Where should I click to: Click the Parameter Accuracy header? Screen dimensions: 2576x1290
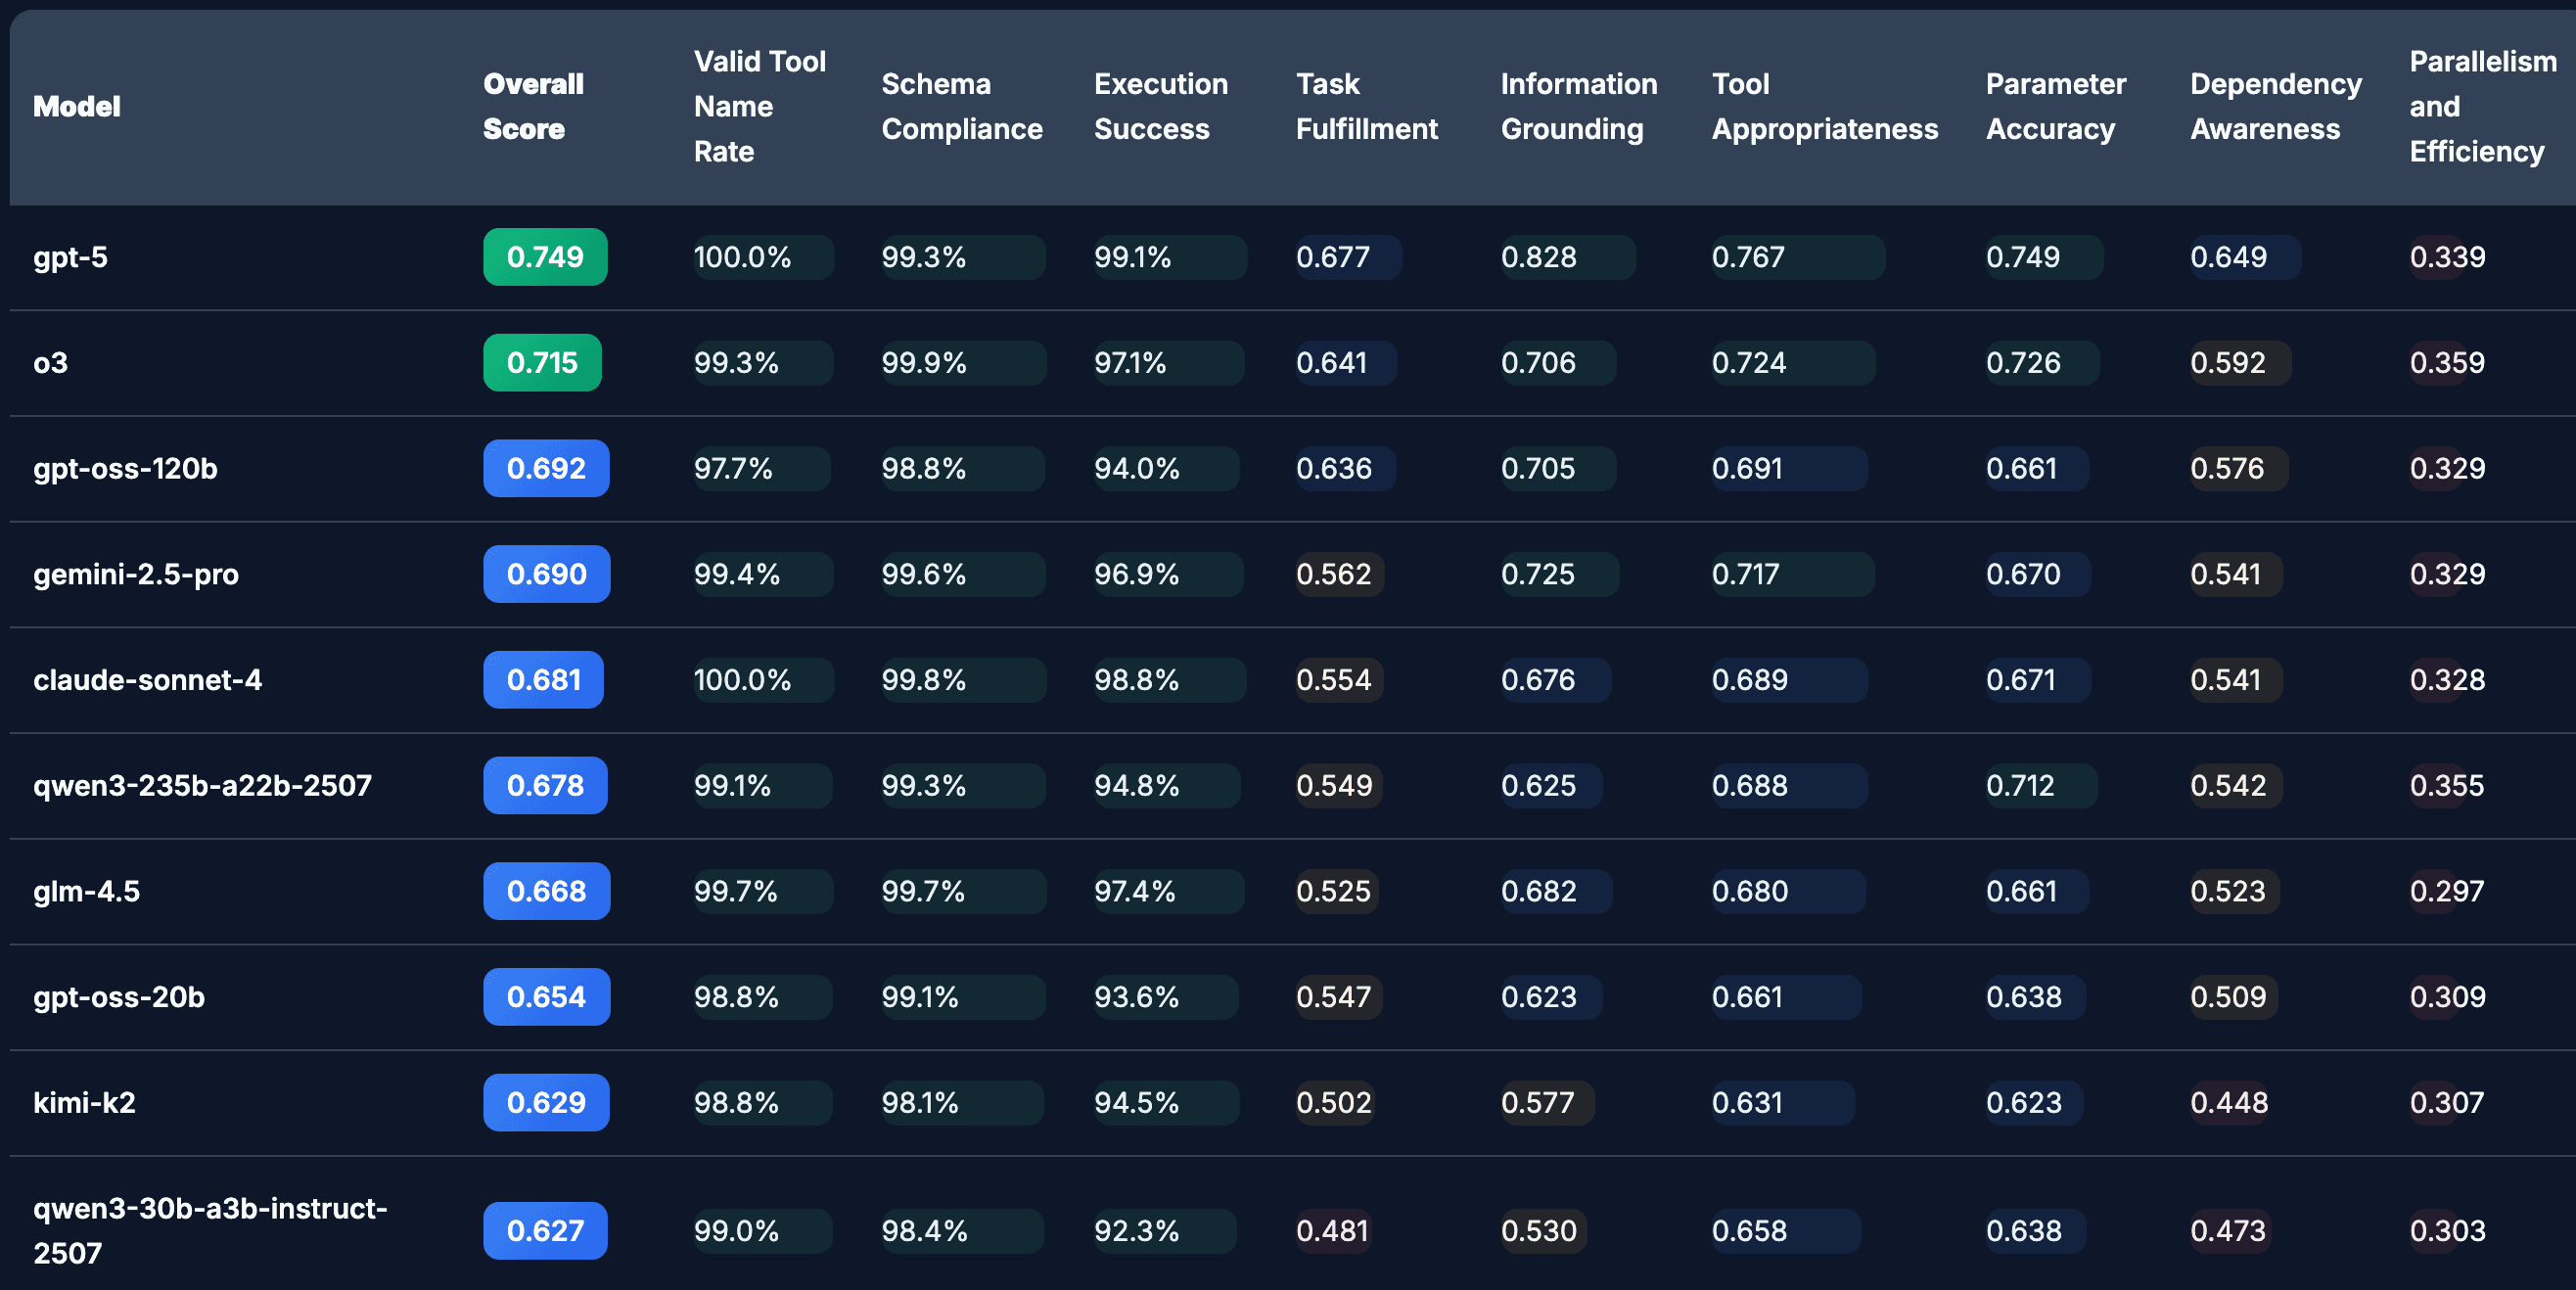(2055, 106)
